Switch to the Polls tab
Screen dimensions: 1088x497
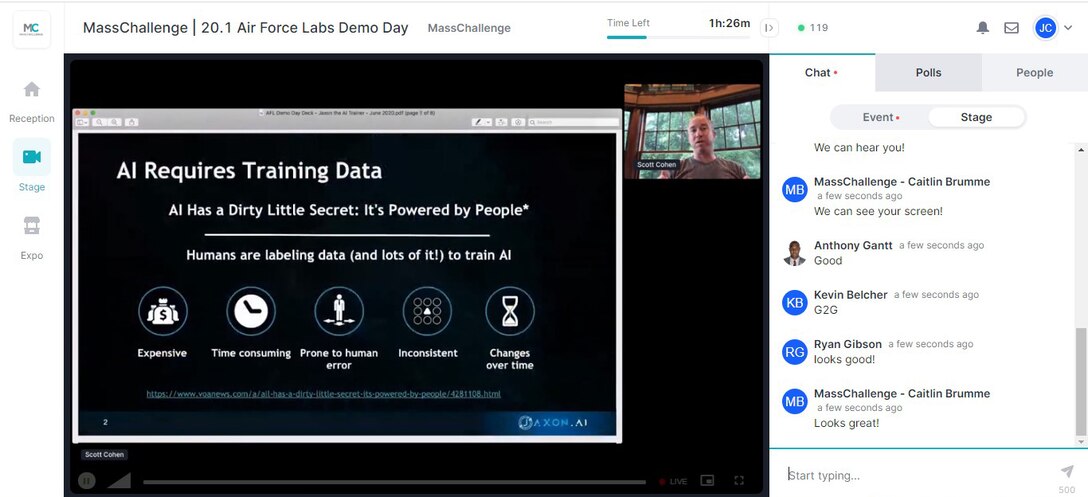click(x=928, y=72)
